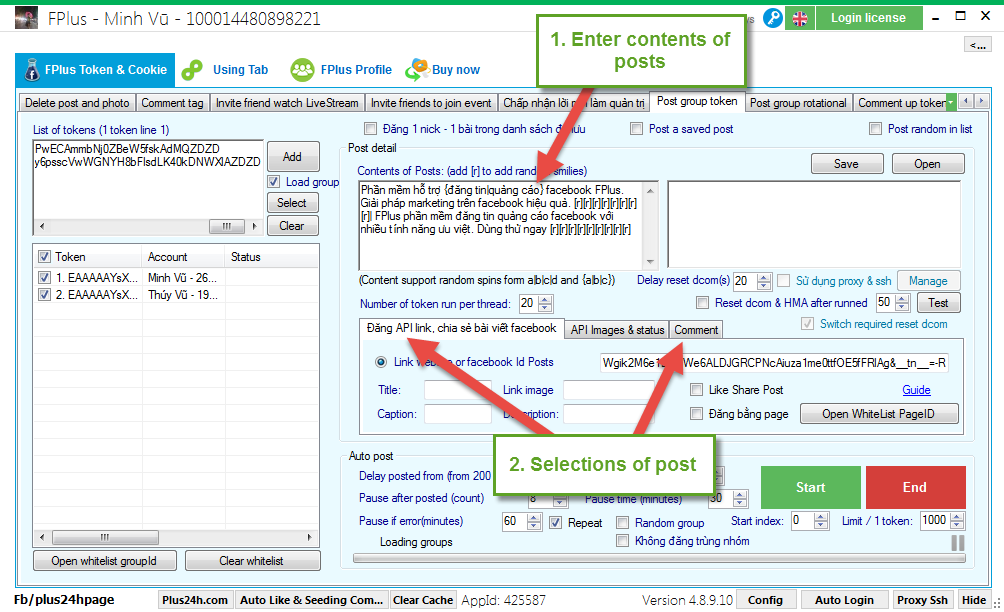Viewport: 1004px width, 612px height.
Task: Click Buy now
Action: (443, 70)
